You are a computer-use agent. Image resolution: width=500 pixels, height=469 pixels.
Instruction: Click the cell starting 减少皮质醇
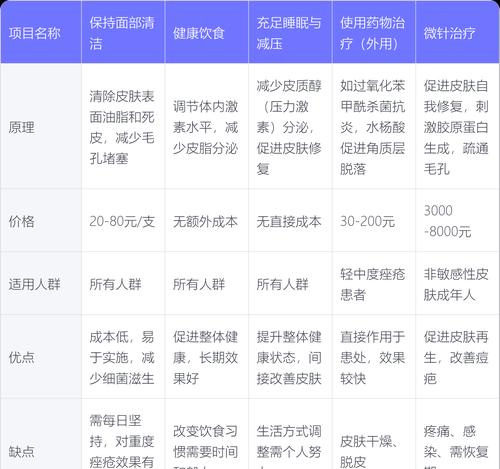289,127
